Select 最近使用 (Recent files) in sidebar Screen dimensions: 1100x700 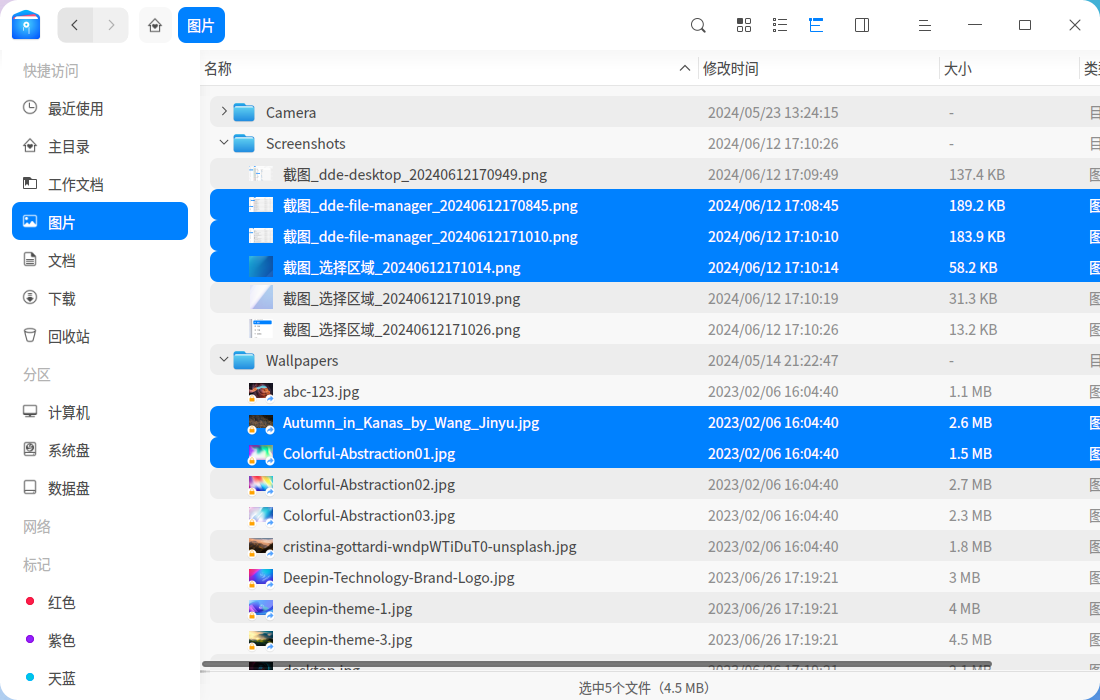67,108
